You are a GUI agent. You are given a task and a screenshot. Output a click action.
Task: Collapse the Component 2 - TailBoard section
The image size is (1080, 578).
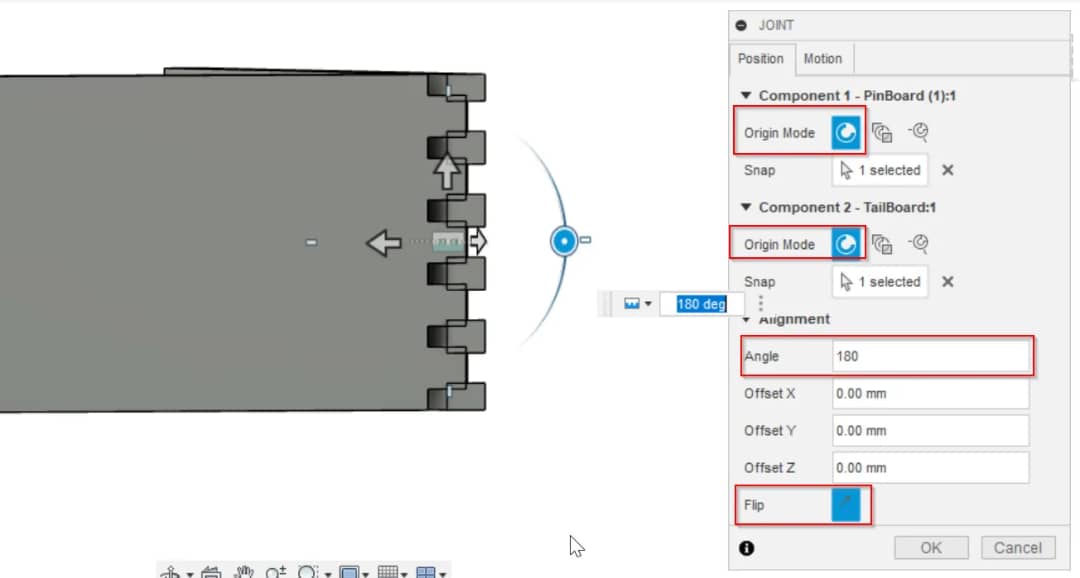tap(746, 207)
